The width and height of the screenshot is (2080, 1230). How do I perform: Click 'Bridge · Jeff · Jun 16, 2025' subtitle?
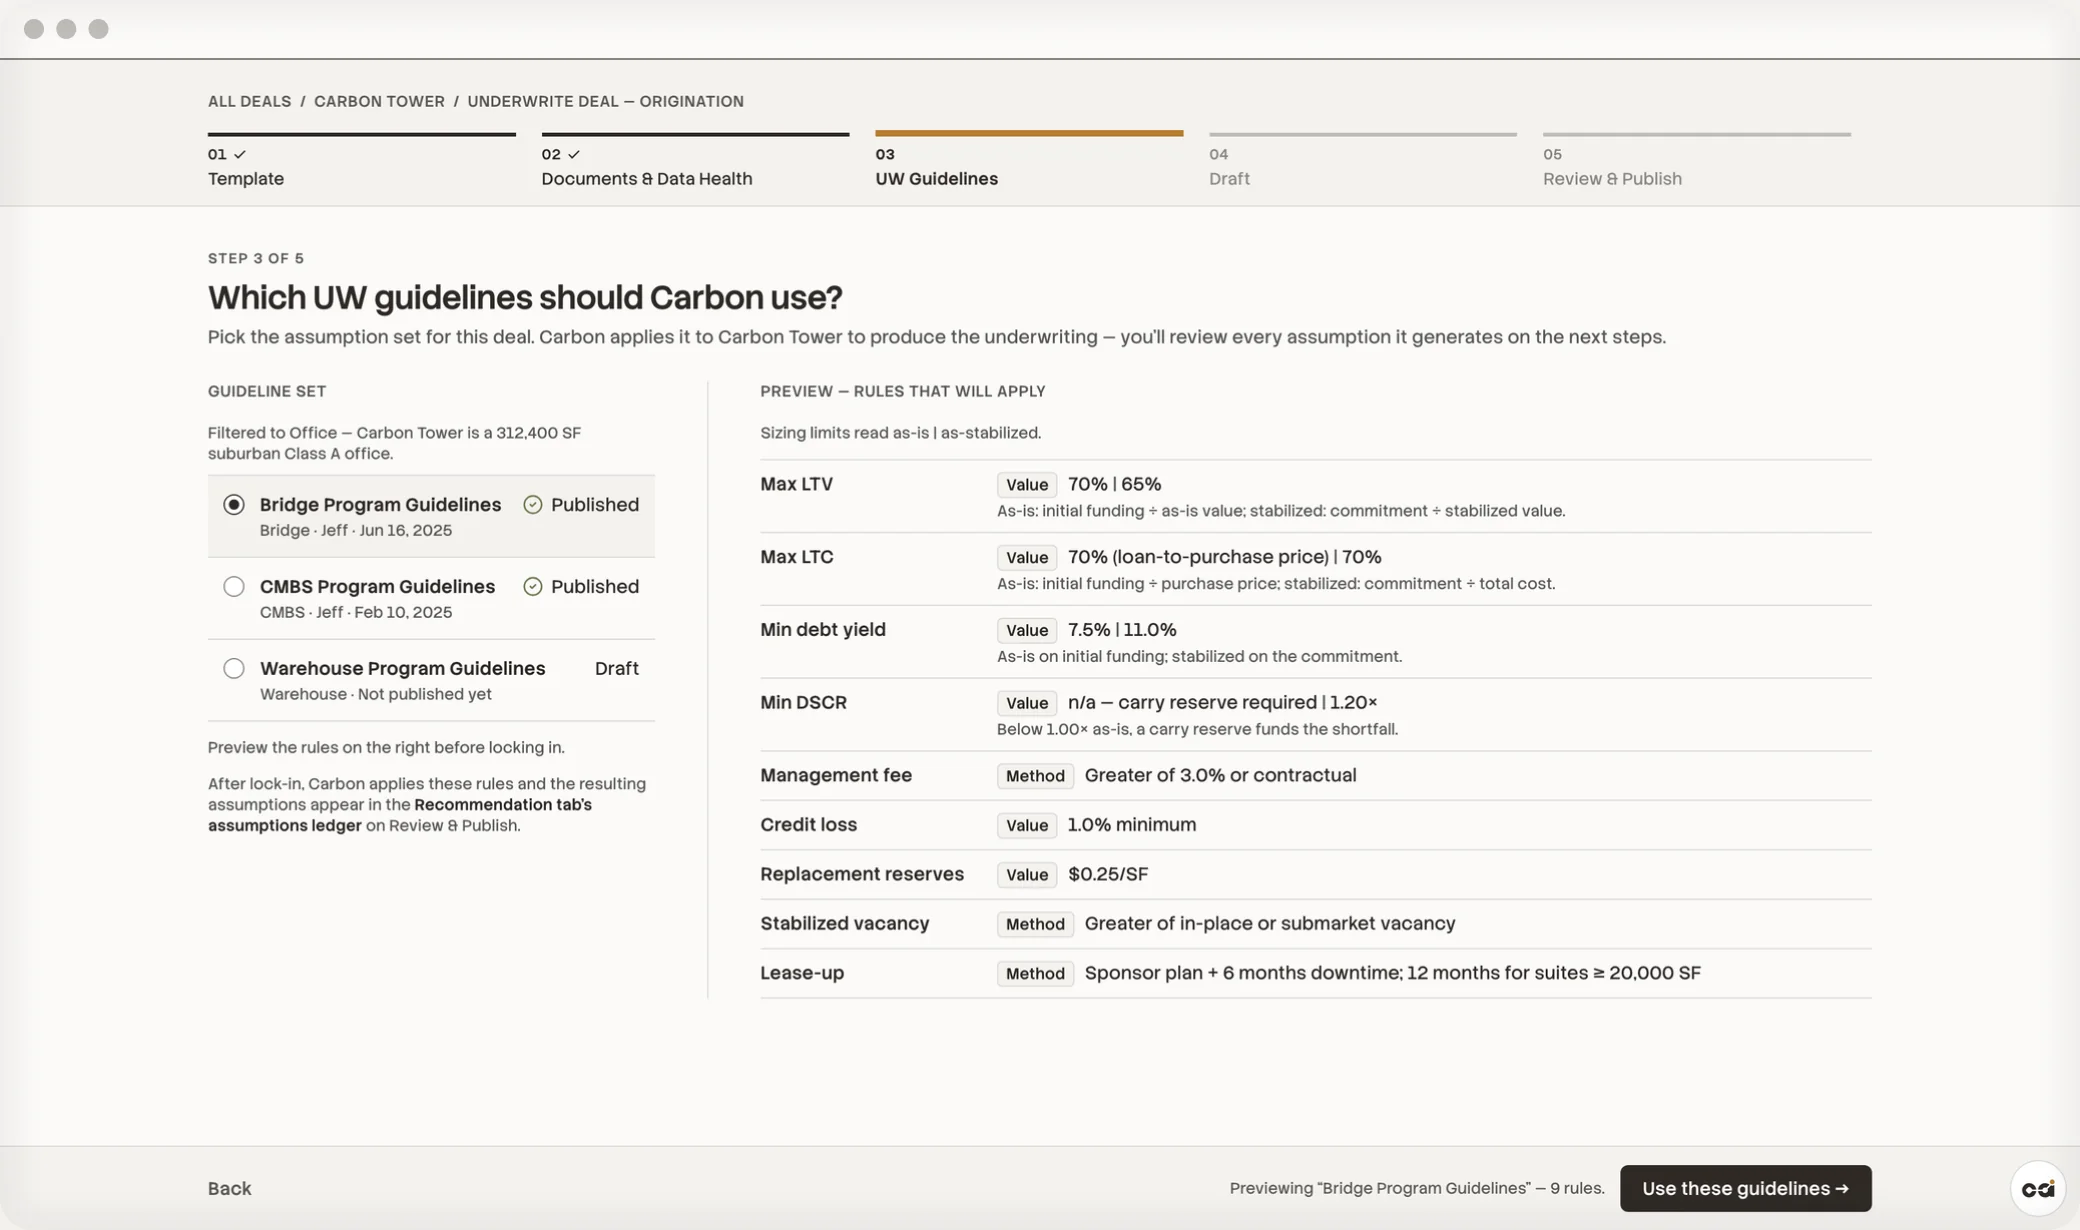click(356, 531)
